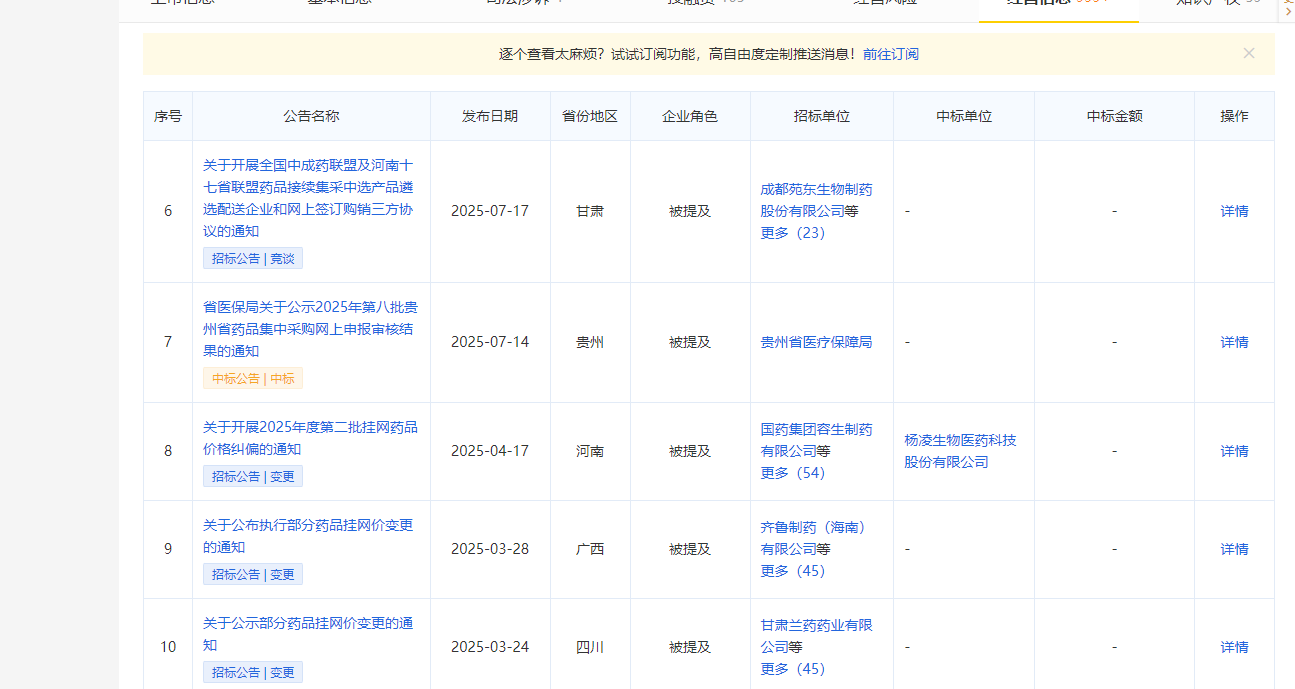Click 详情 for the 广西 row
1295x689 pixels.
1234,549
